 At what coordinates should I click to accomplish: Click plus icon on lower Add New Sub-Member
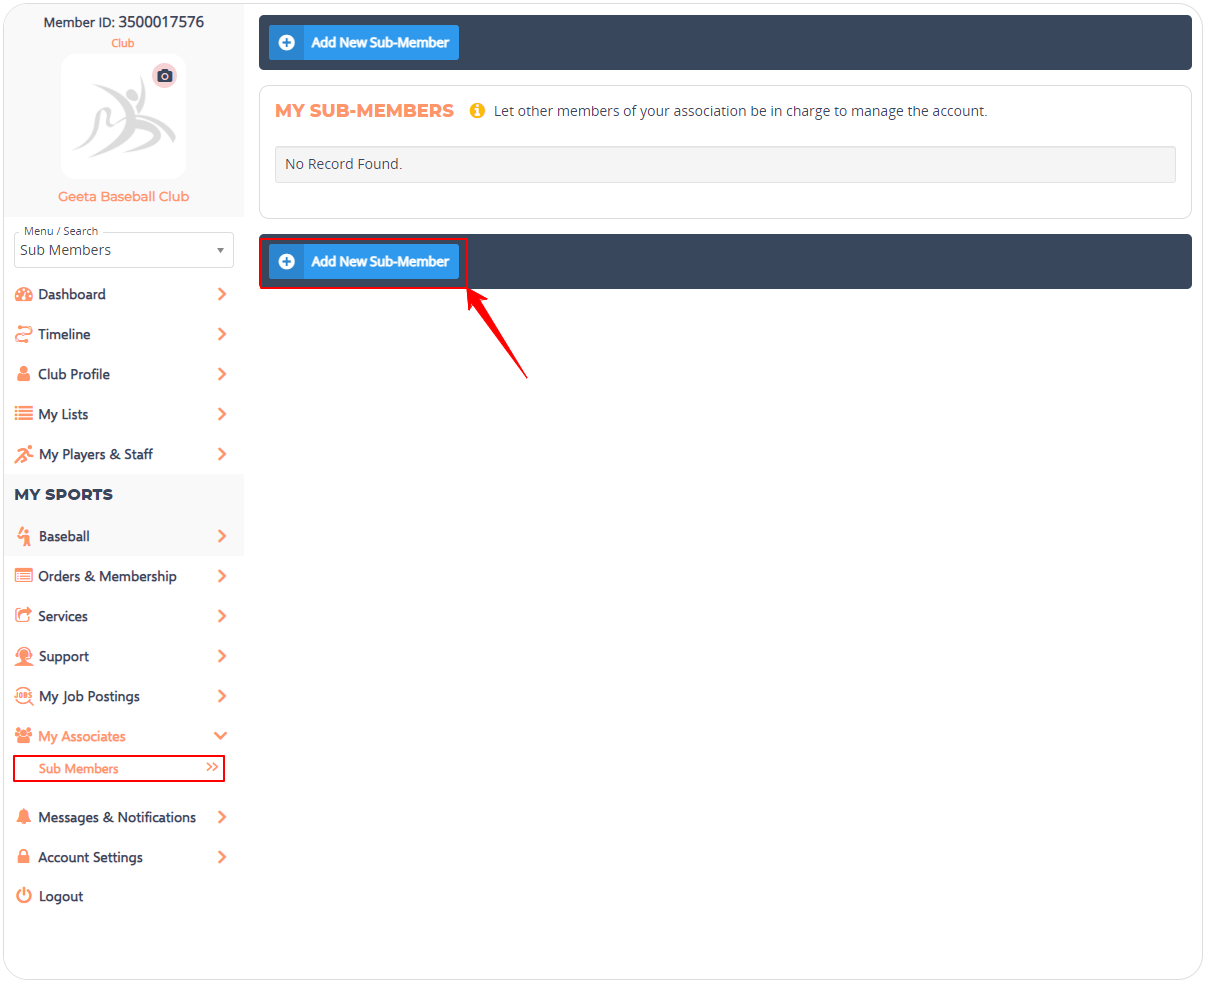287,262
